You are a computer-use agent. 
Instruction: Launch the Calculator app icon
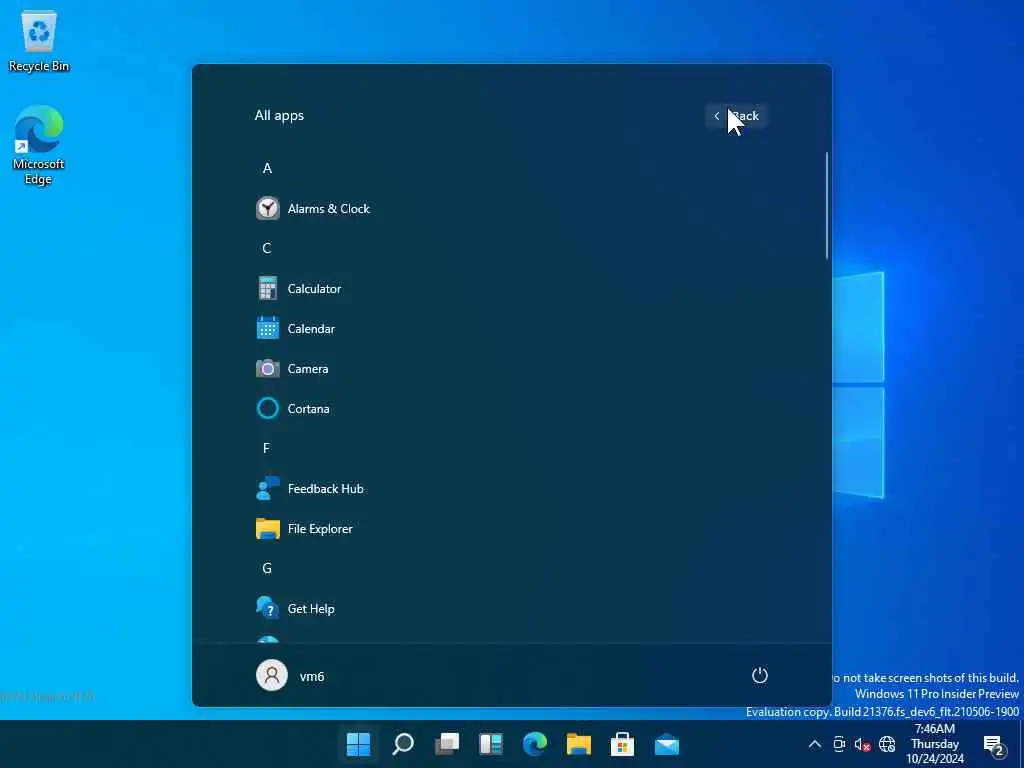pyautogui.click(x=268, y=288)
